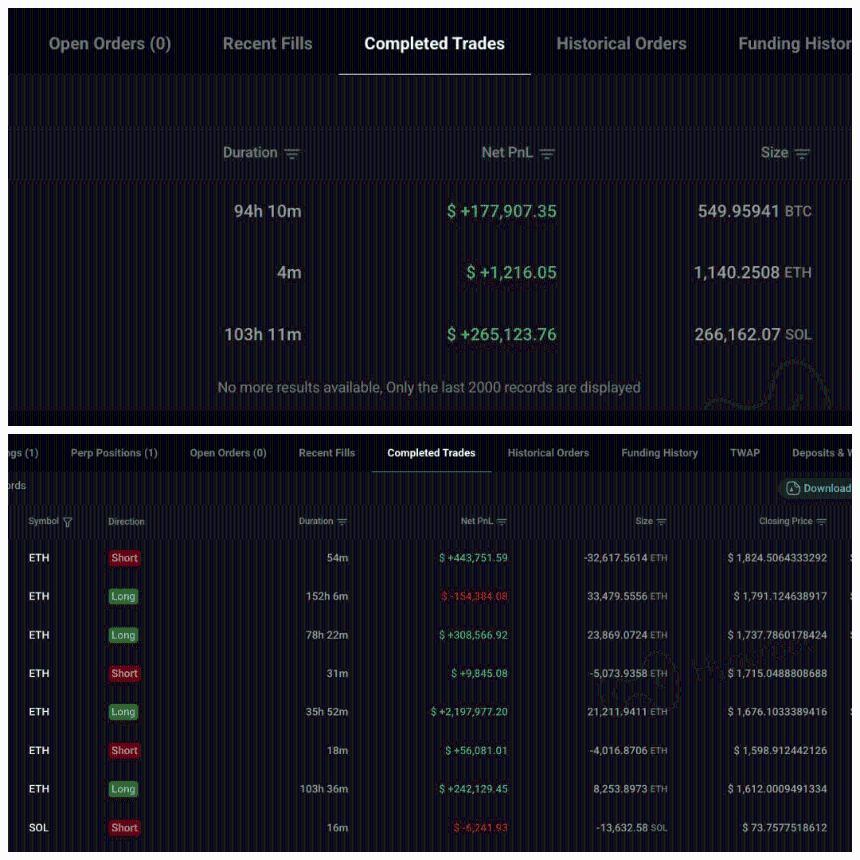Click the Short badge on the 54m ETH trade

(125, 558)
